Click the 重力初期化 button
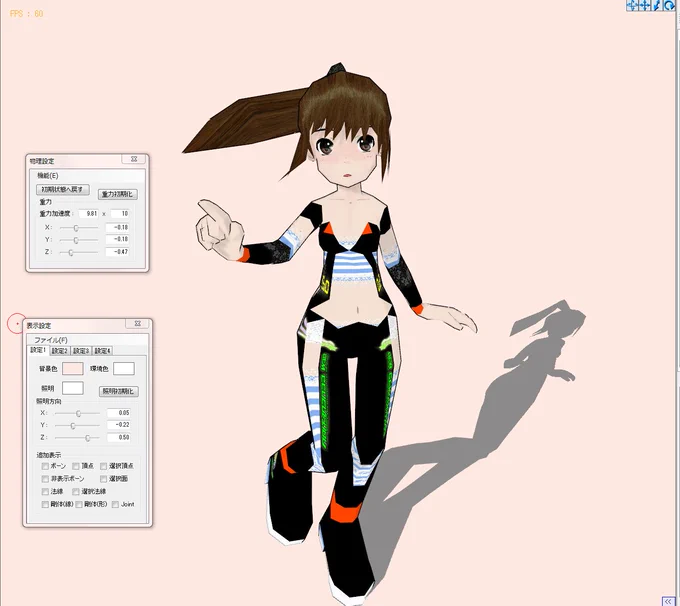680x606 pixels. 118,194
